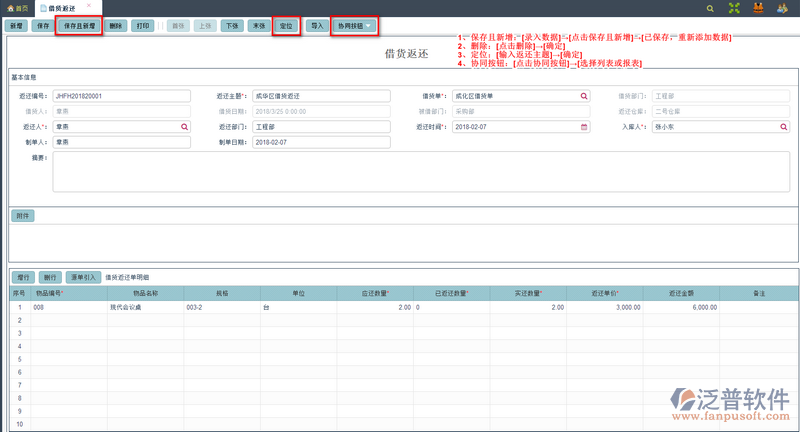Close the 借货返还 tab
Viewport: 800px width, 432px height.
pyautogui.click(x=87, y=6)
